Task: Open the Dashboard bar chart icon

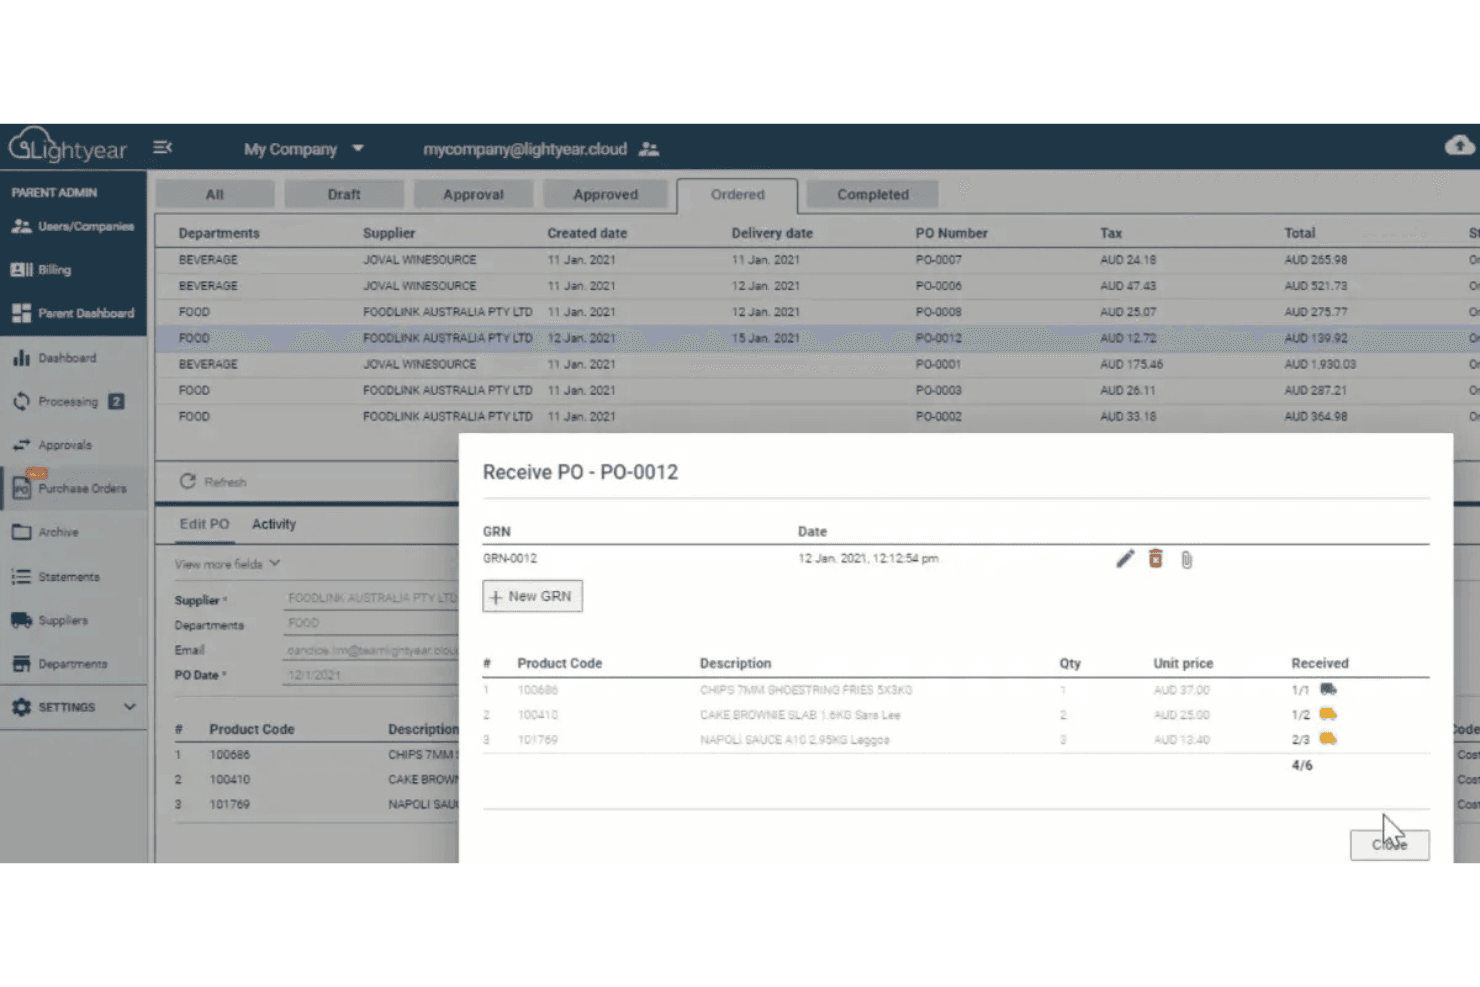Action: [x=21, y=357]
